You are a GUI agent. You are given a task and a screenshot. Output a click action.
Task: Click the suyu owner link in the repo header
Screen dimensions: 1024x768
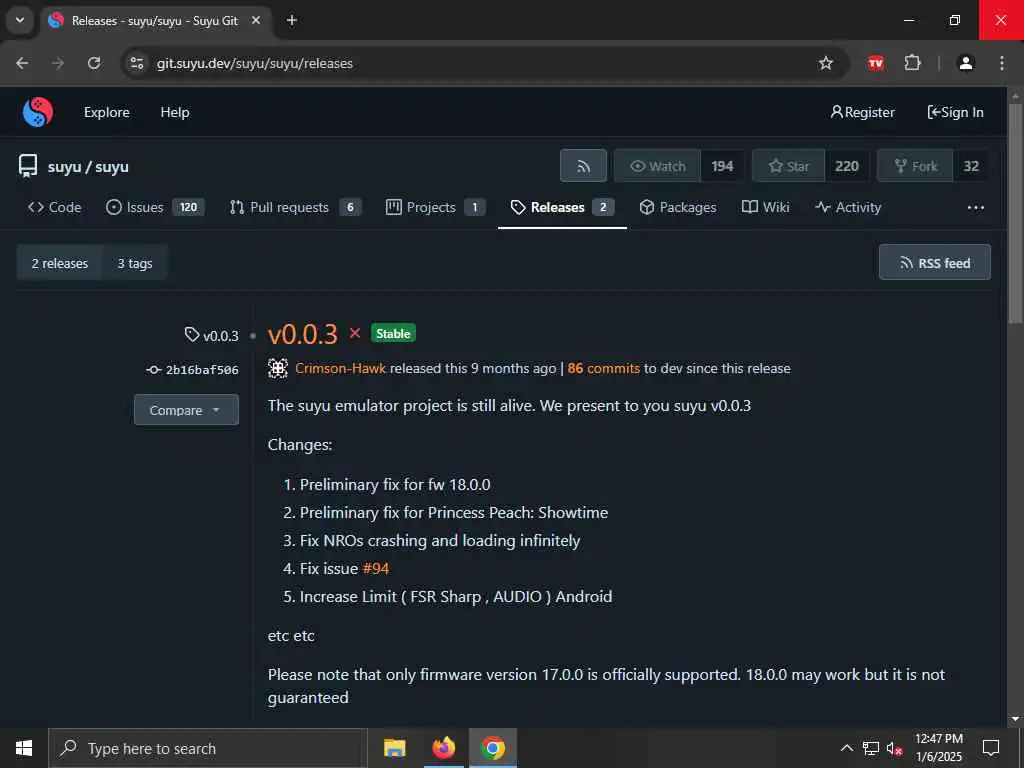click(x=64, y=167)
